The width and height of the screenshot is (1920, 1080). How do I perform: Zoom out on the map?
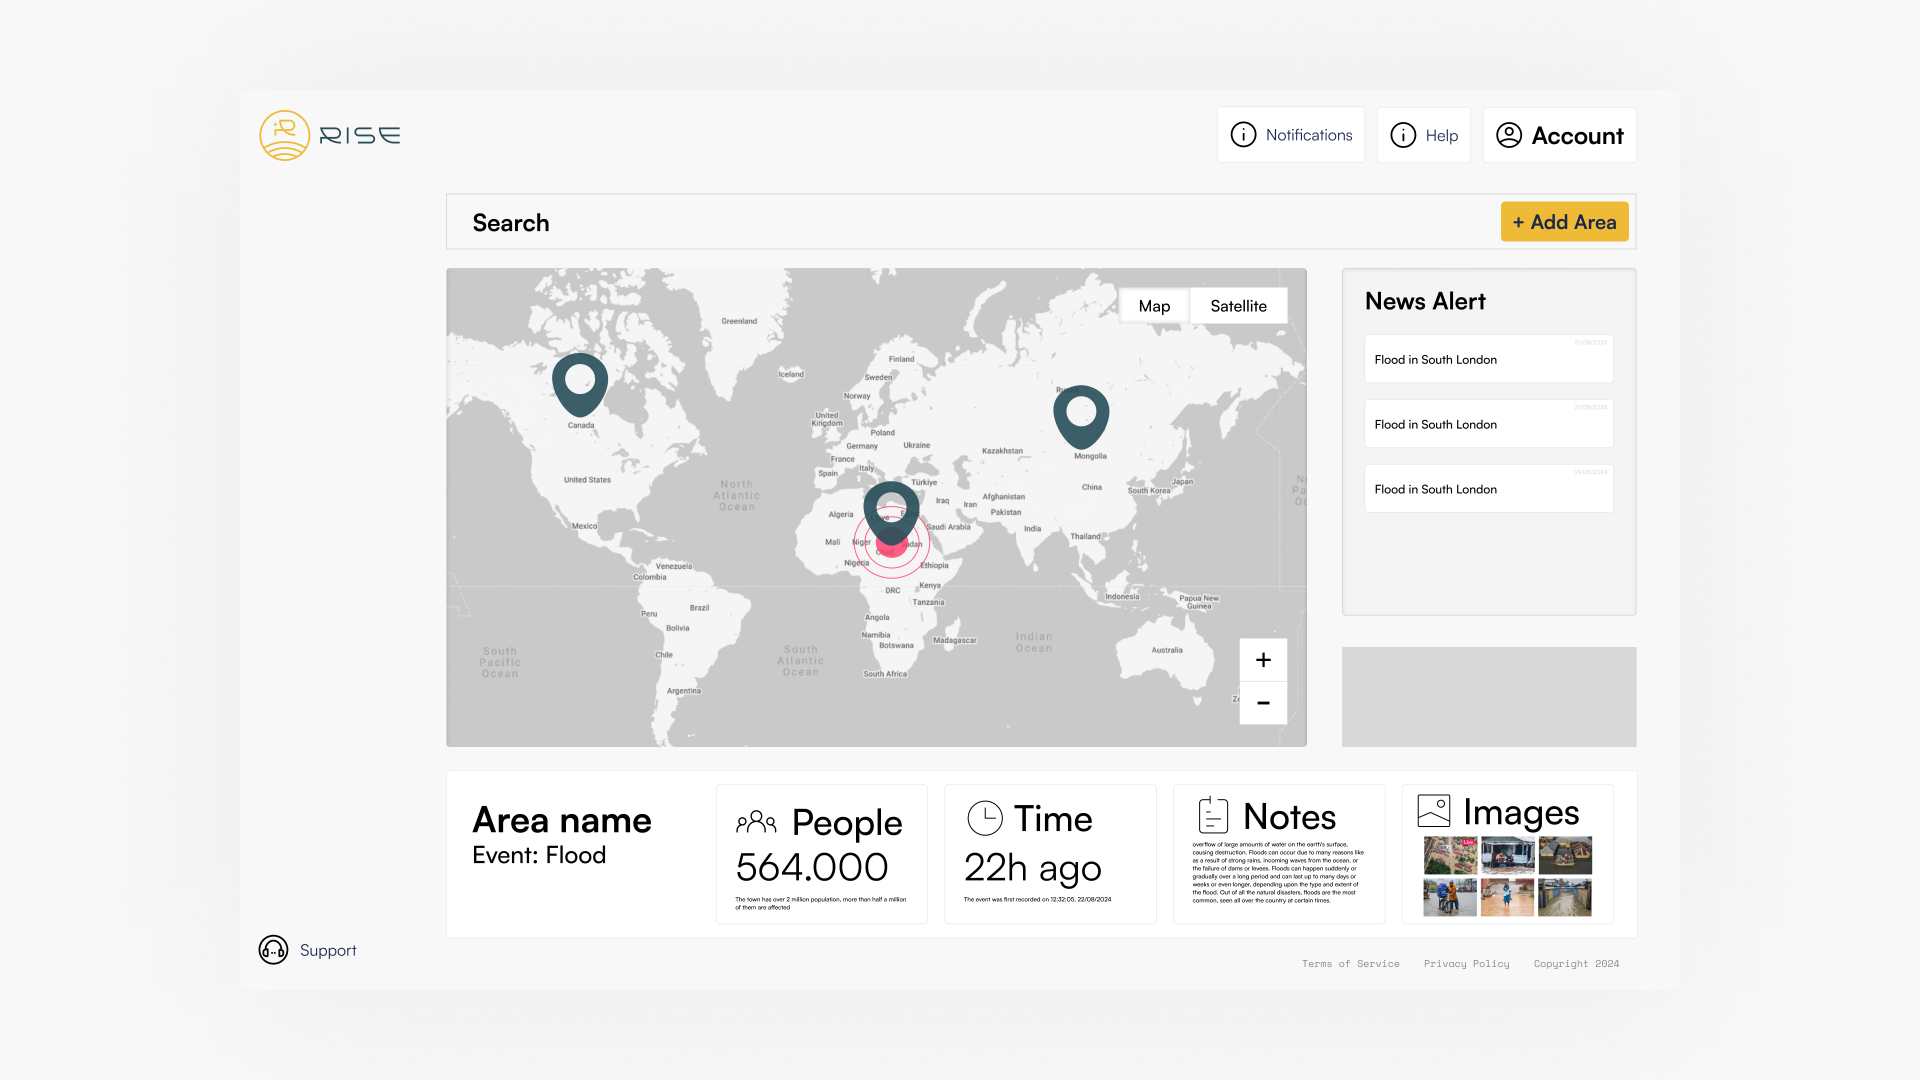(1263, 703)
